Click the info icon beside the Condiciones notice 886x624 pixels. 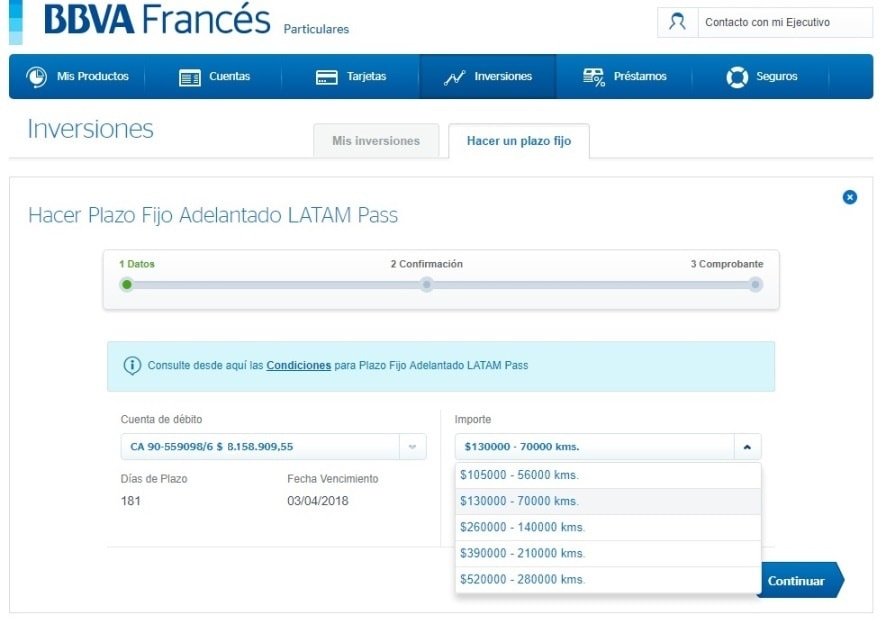[131, 366]
